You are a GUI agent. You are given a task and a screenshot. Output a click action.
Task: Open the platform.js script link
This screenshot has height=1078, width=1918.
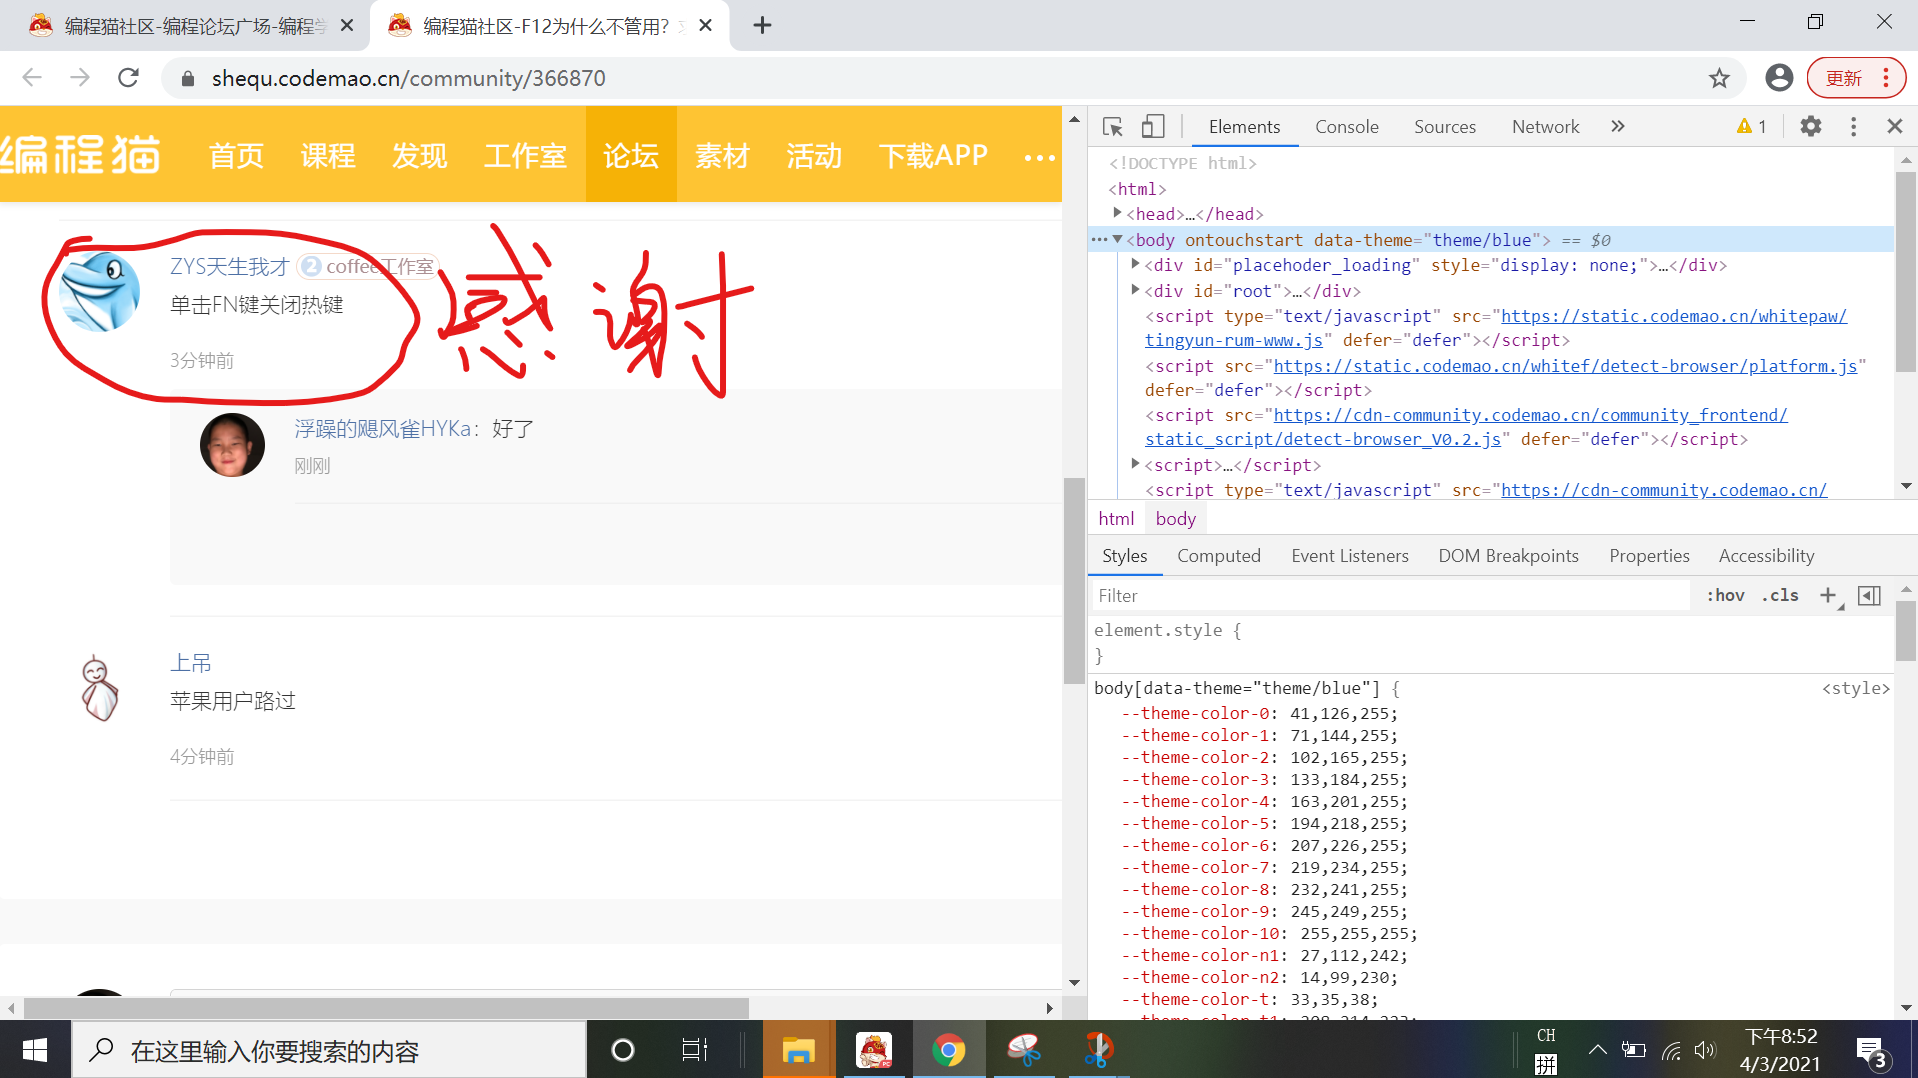click(x=1565, y=366)
